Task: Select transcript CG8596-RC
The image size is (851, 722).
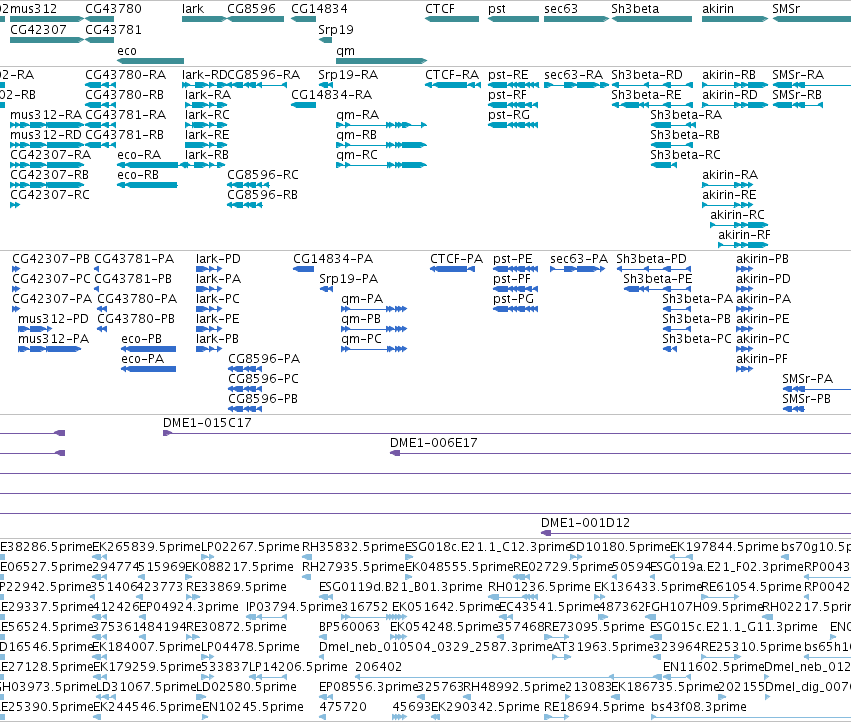Action: 263,175
